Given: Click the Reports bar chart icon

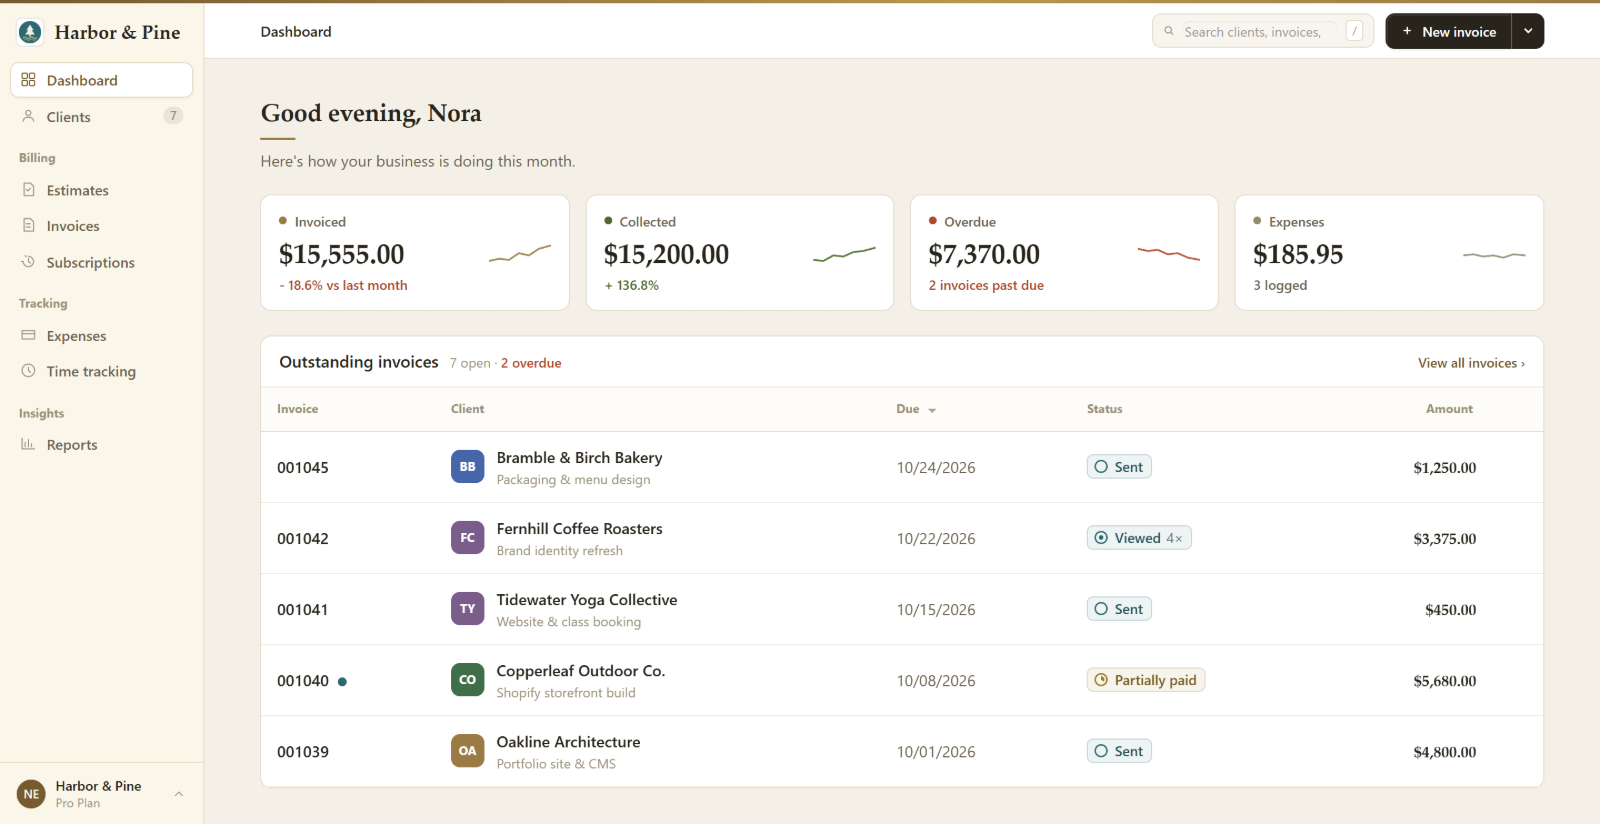Looking at the screenshot, I should 28,444.
